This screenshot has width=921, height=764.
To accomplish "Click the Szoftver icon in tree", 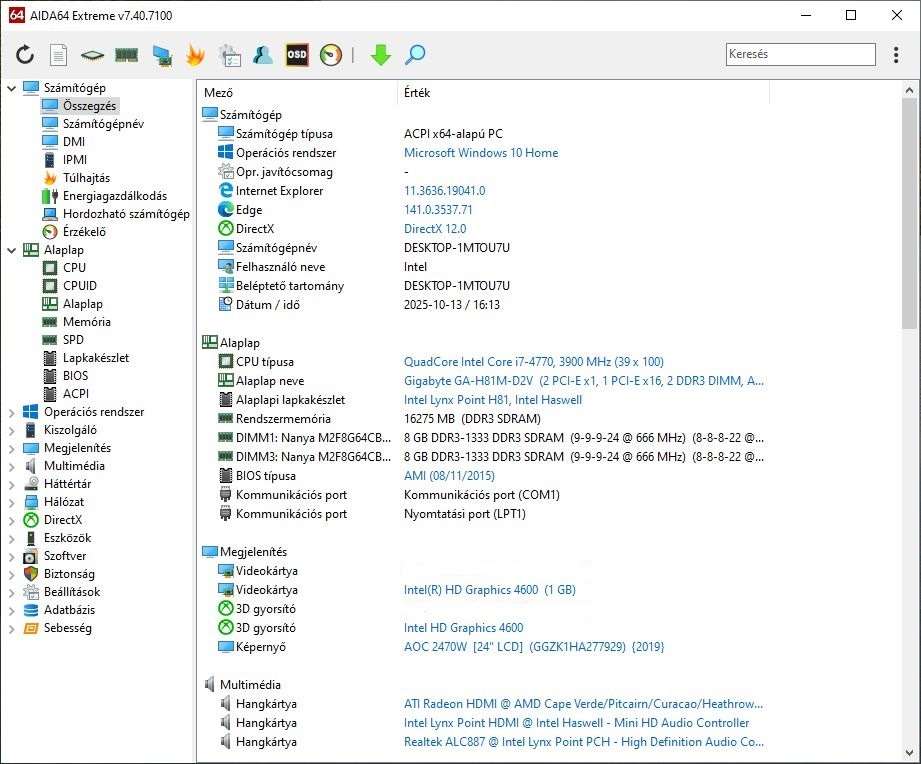I will (x=31, y=556).
